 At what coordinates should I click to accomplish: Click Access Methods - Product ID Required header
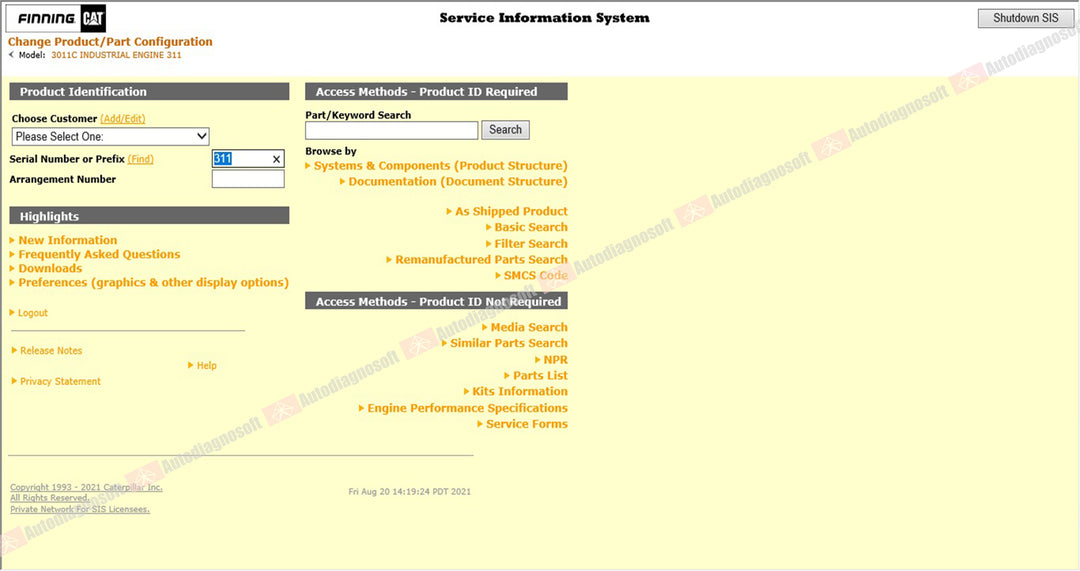(x=436, y=92)
